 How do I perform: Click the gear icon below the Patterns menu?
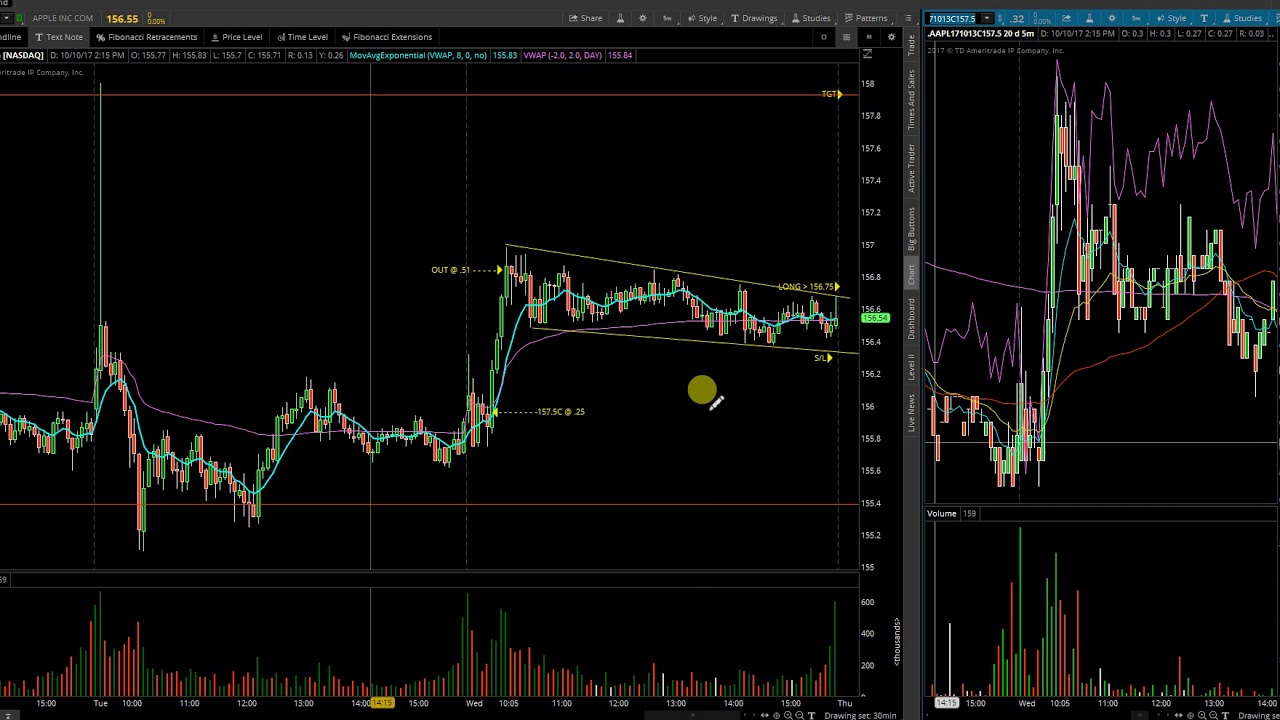(x=891, y=37)
